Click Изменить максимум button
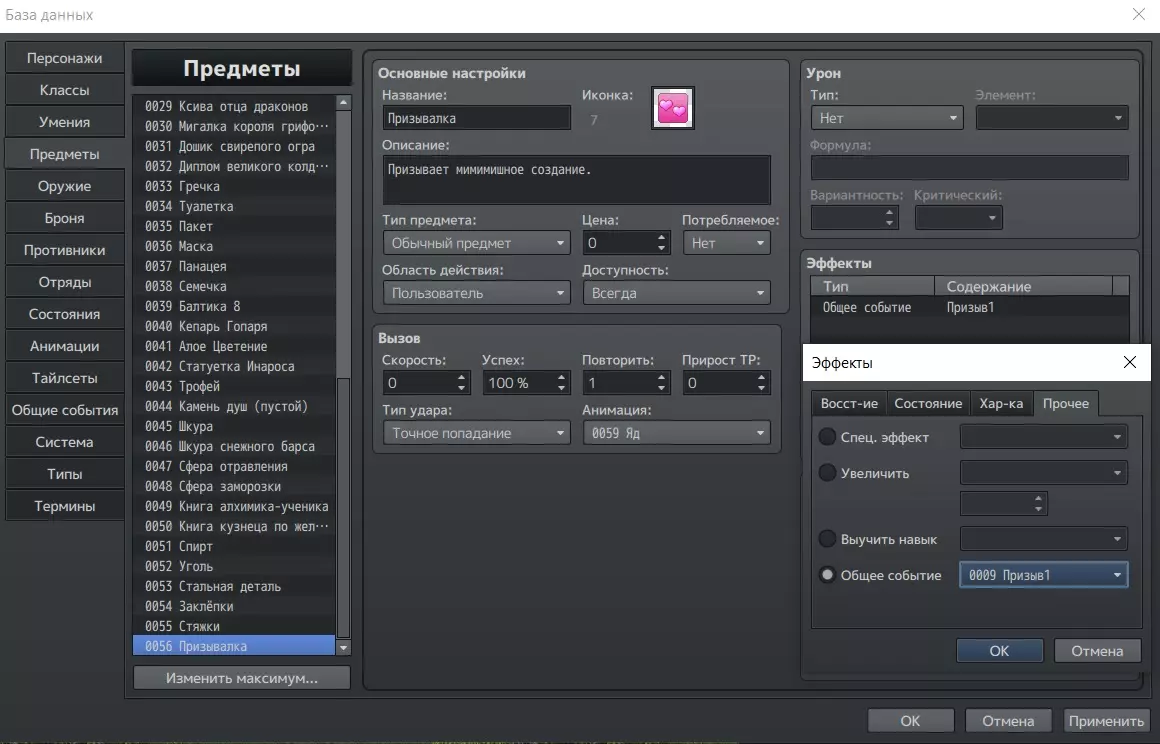Viewport: 1160px width, 744px height. pyautogui.click(x=242, y=678)
